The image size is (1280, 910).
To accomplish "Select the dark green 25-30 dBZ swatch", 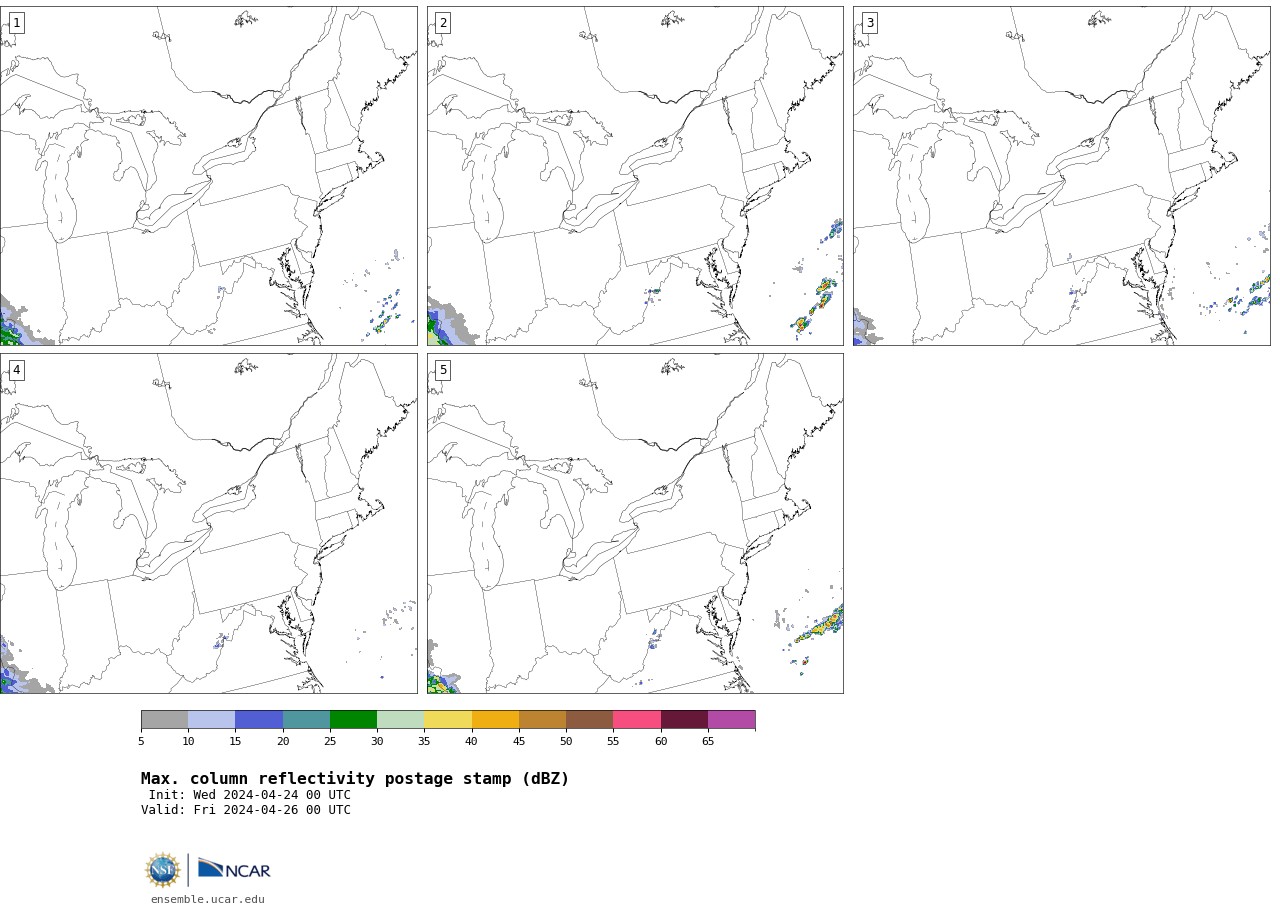I will [353, 720].
